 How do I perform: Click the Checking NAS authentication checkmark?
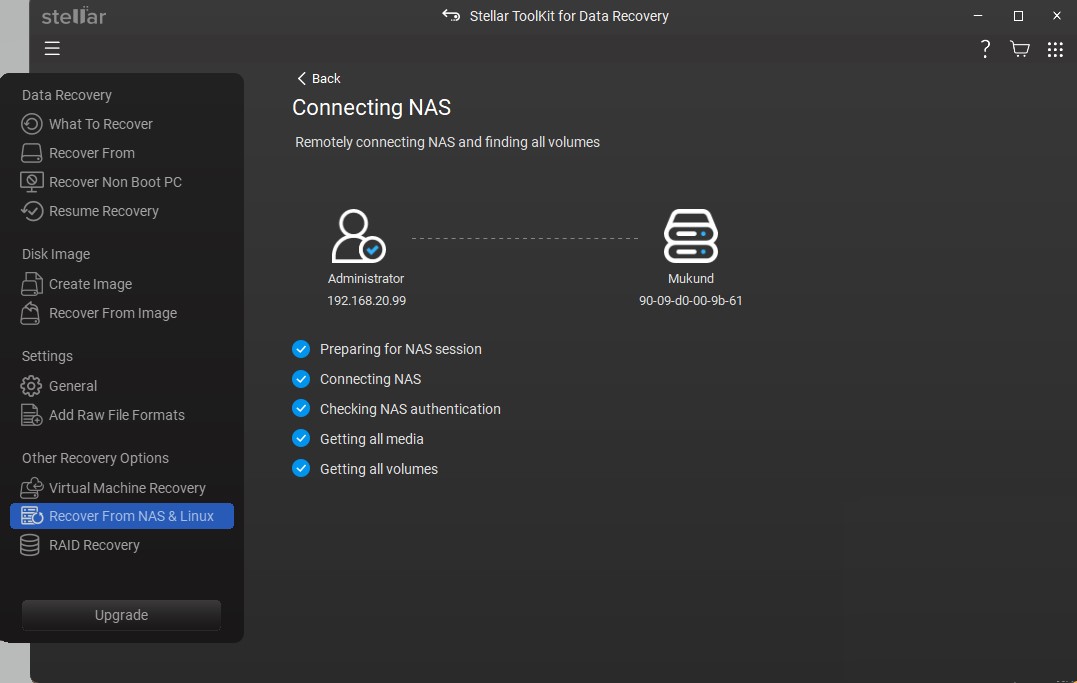coord(301,409)
